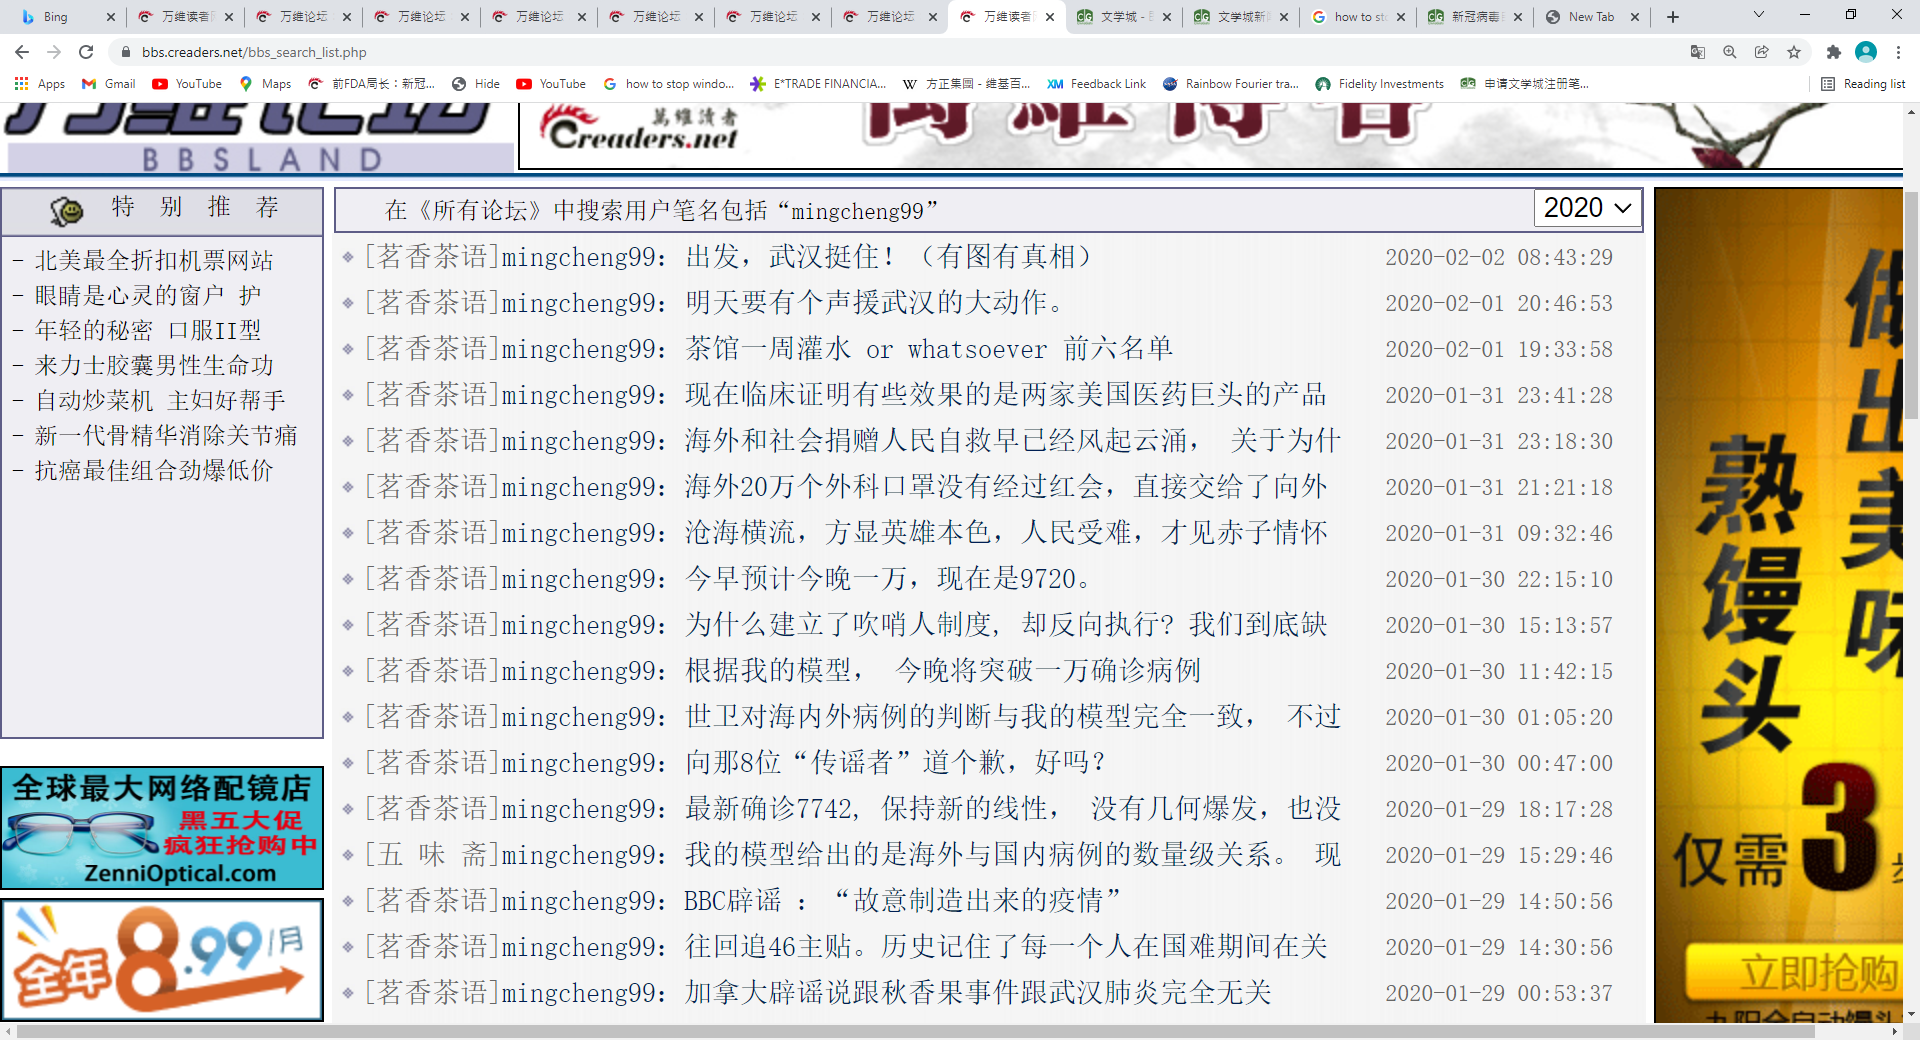
Task: Open post 今早预计今晚一万，现在是9720
Action: (x=888, y=579)
